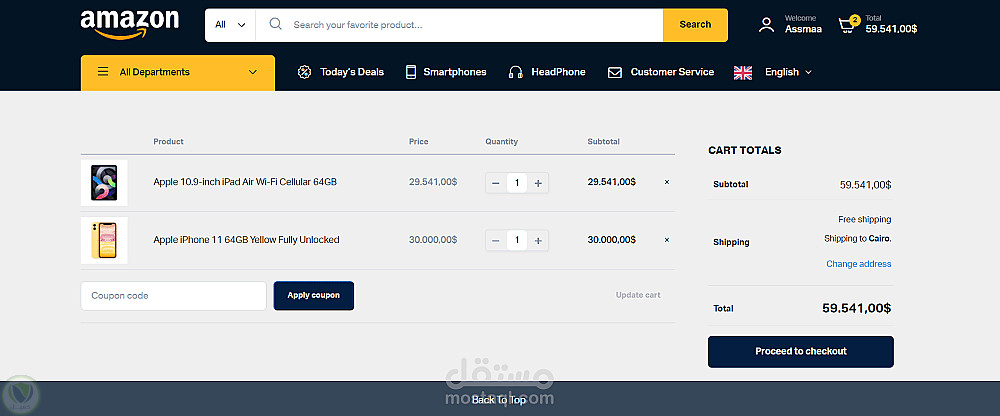Decrease quantity of iPad Air
The height and width of the screenshot is (416, 1000).
496,183
